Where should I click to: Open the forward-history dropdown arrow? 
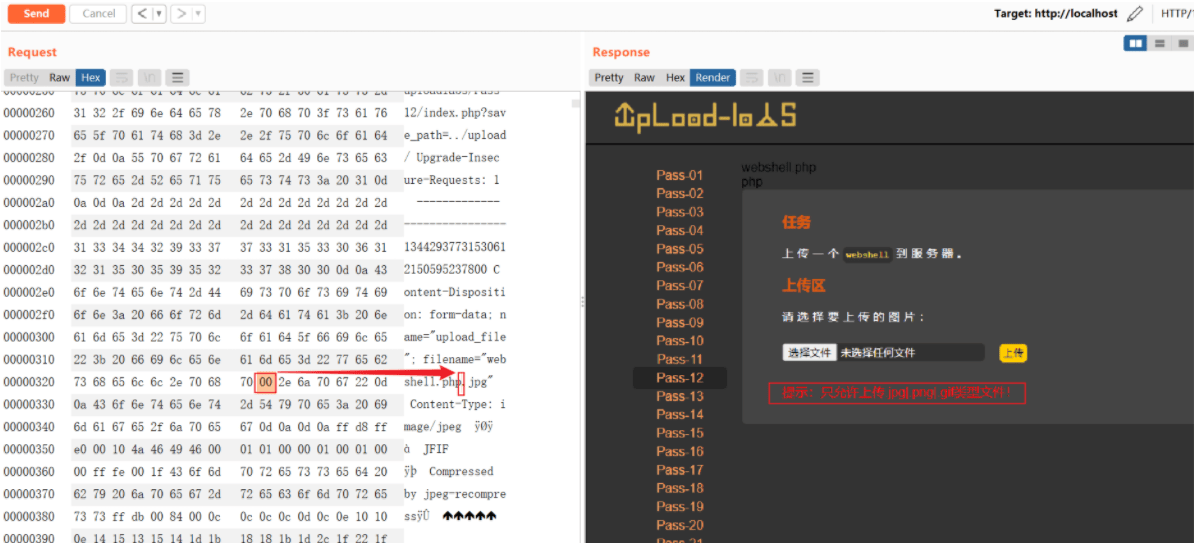pyautogui.click(x=198, y=13)
